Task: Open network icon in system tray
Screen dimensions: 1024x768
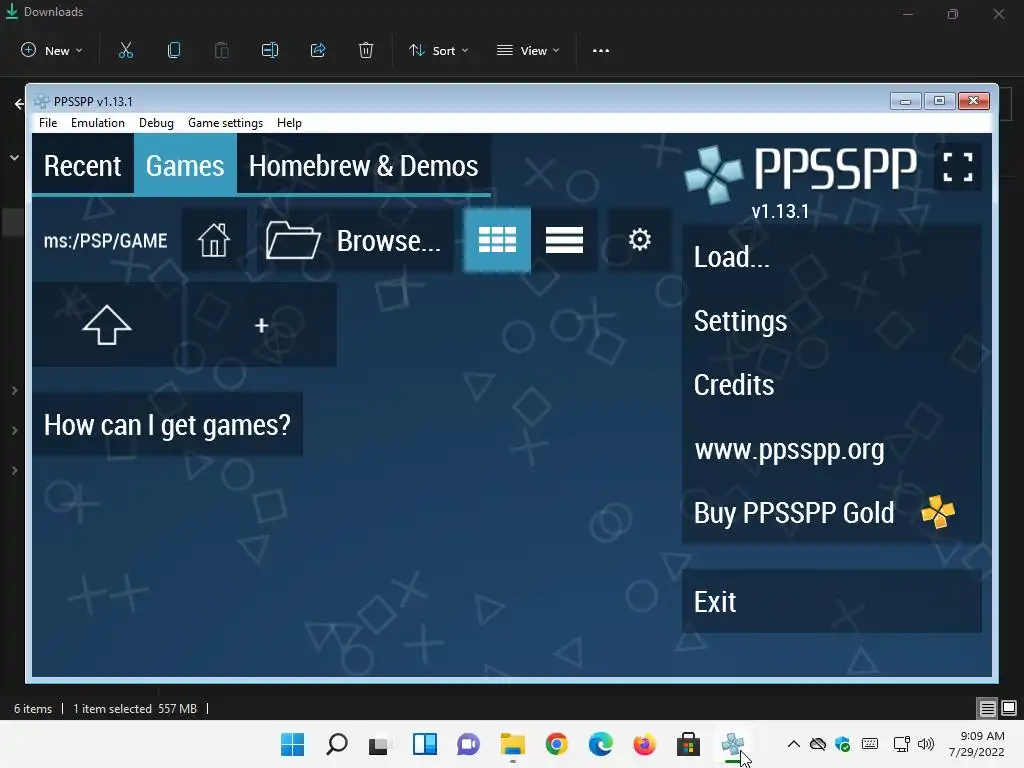Action: tap(901, 744)
